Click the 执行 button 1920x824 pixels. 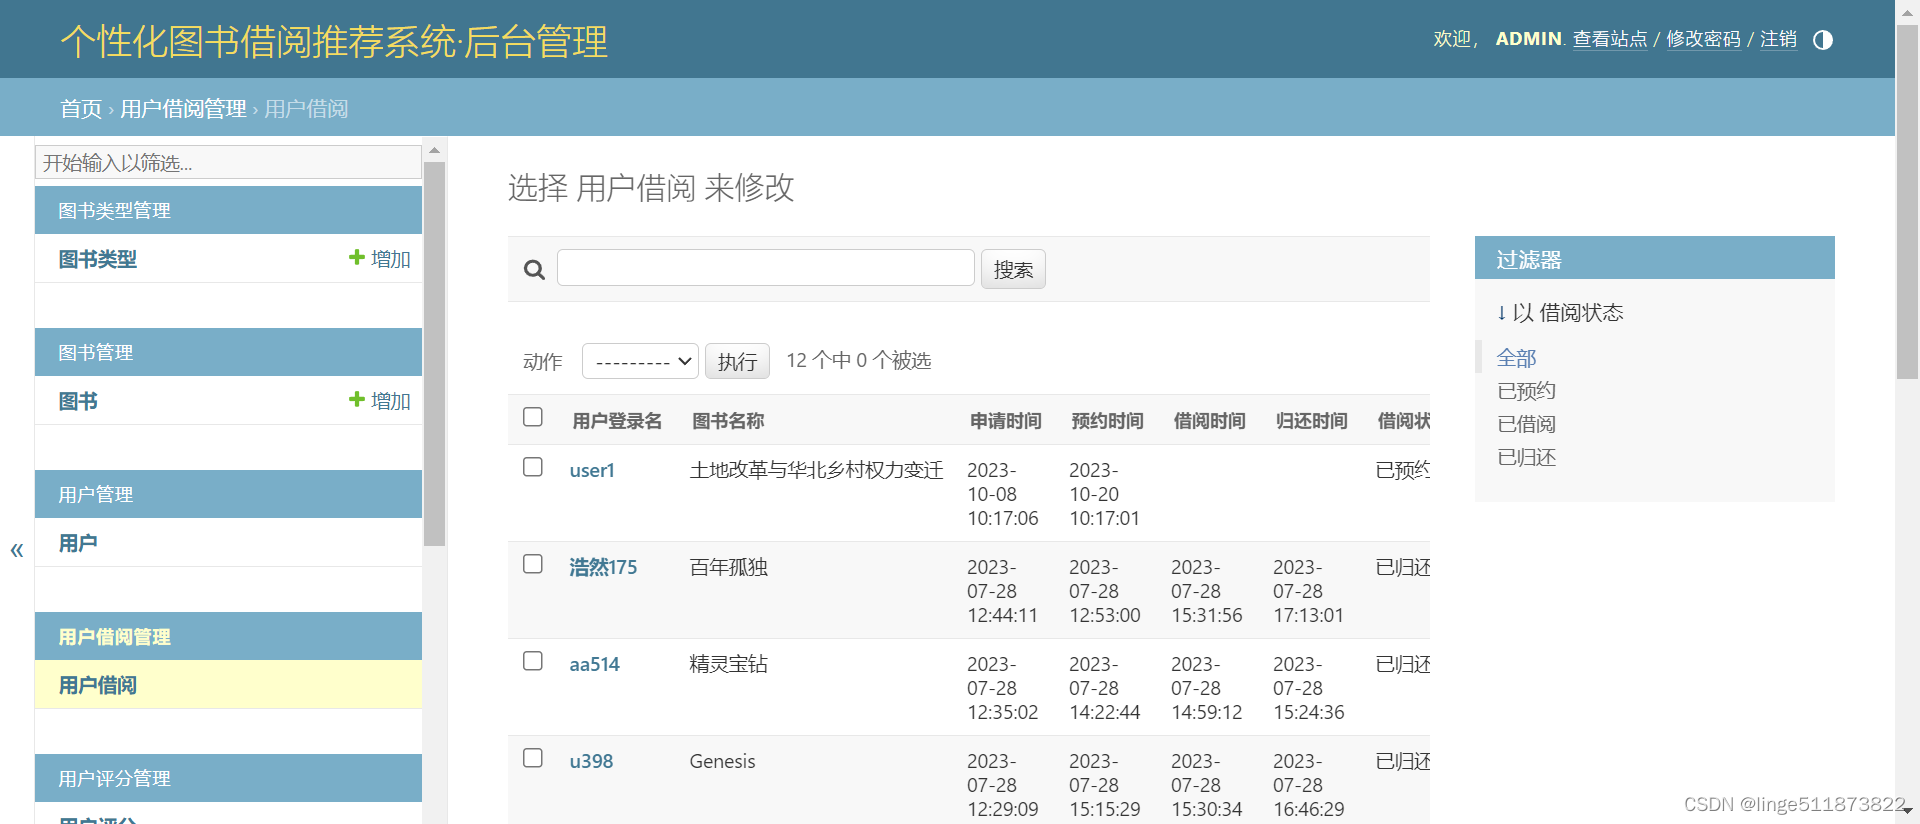coord(737,361)
